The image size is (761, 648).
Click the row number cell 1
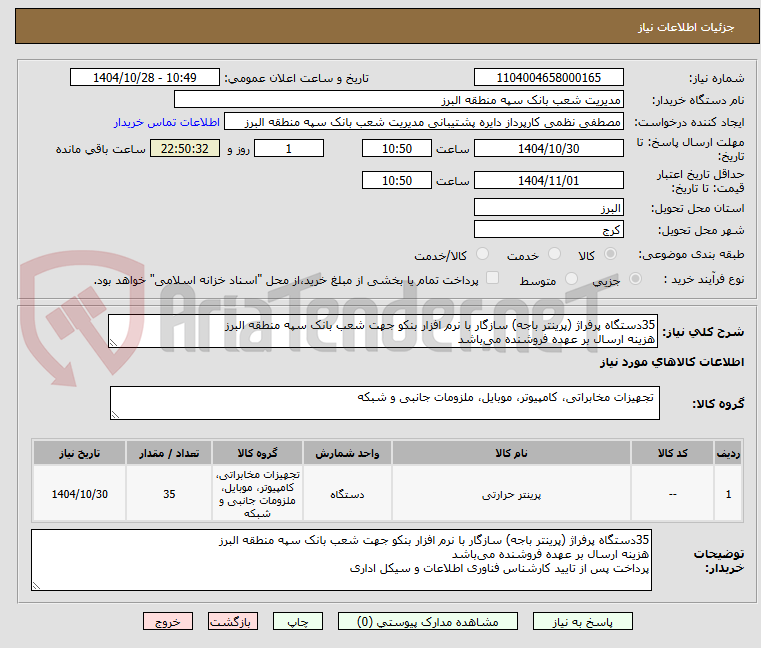pyautogui.click(x=728, y=494)
